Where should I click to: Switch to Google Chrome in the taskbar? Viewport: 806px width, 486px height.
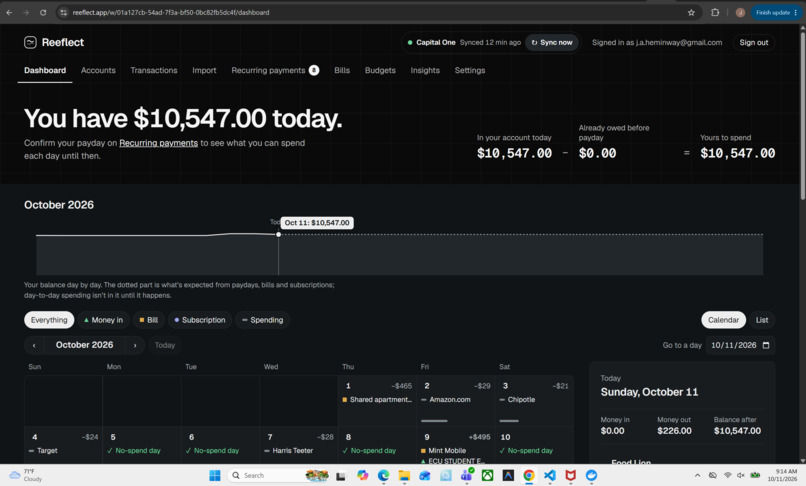528,475
